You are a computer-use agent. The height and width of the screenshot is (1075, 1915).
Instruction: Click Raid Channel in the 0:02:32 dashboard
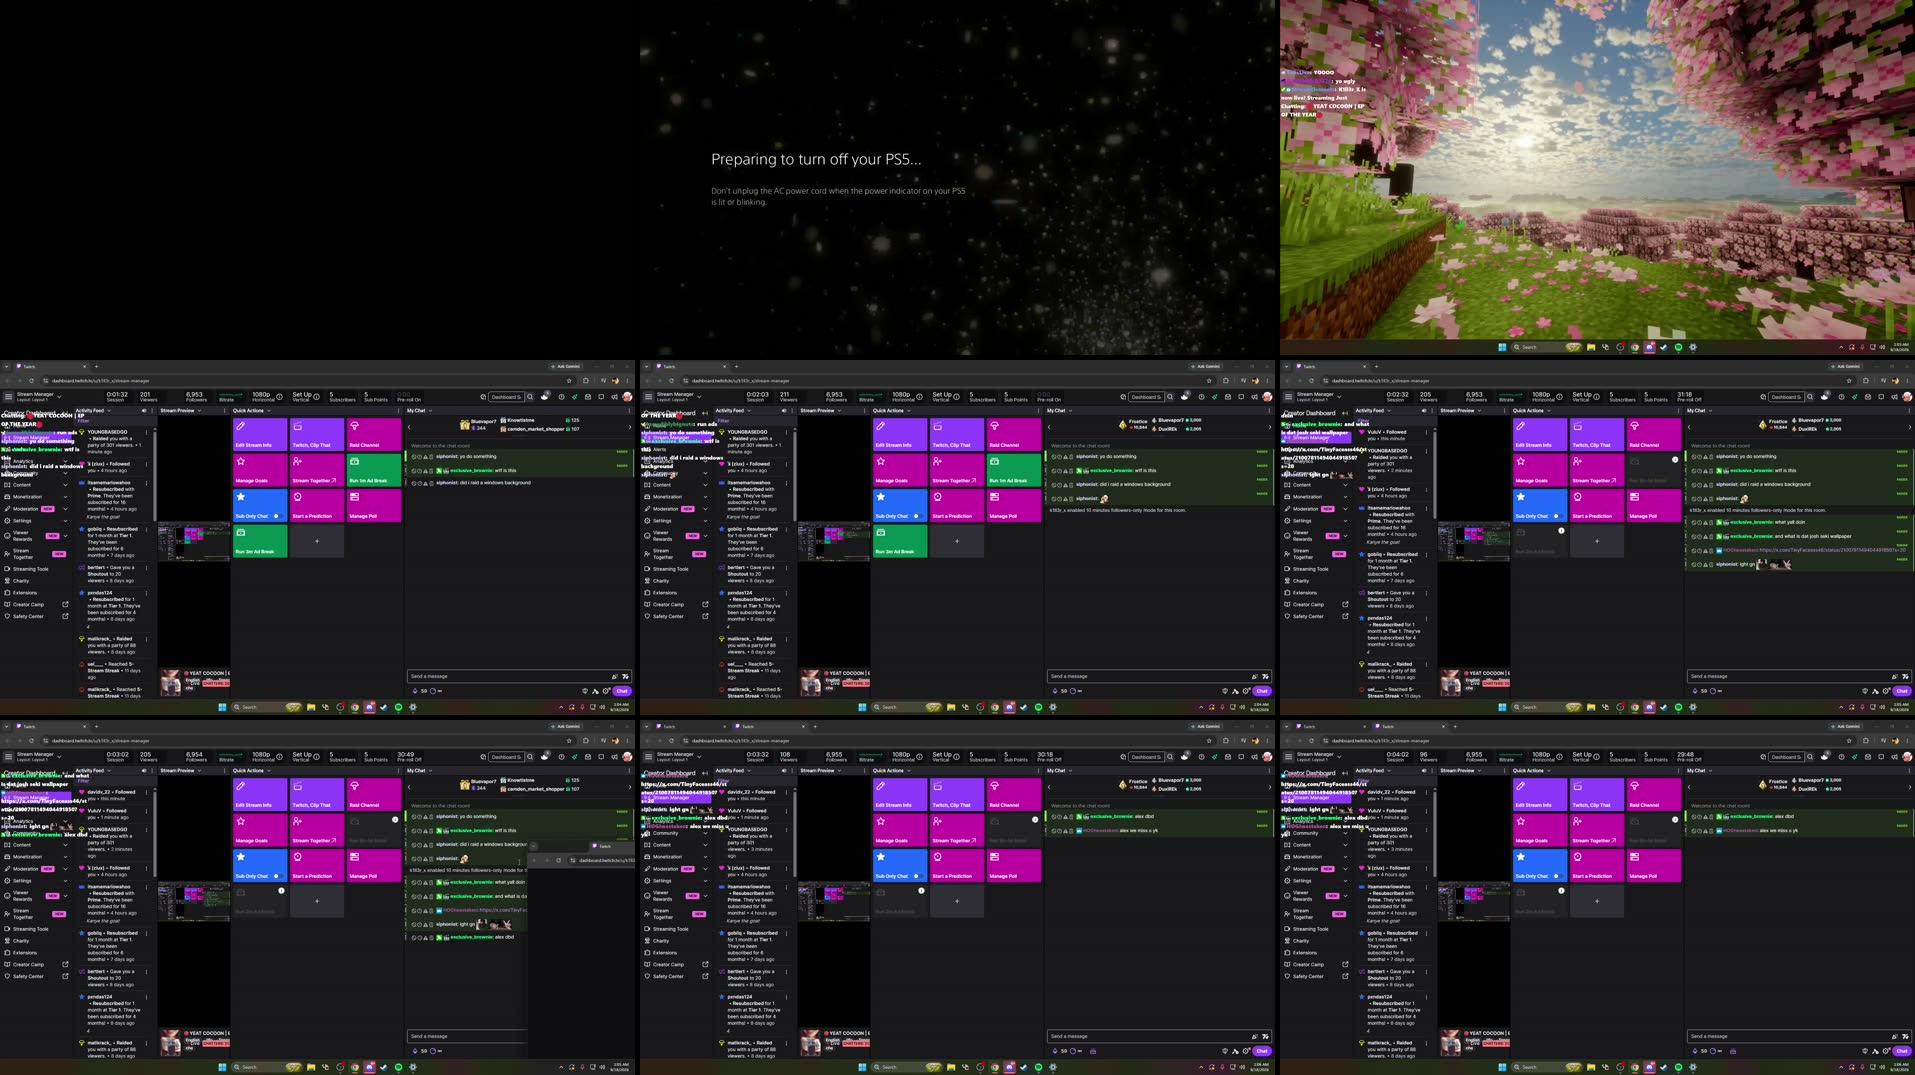(1654, 433)
